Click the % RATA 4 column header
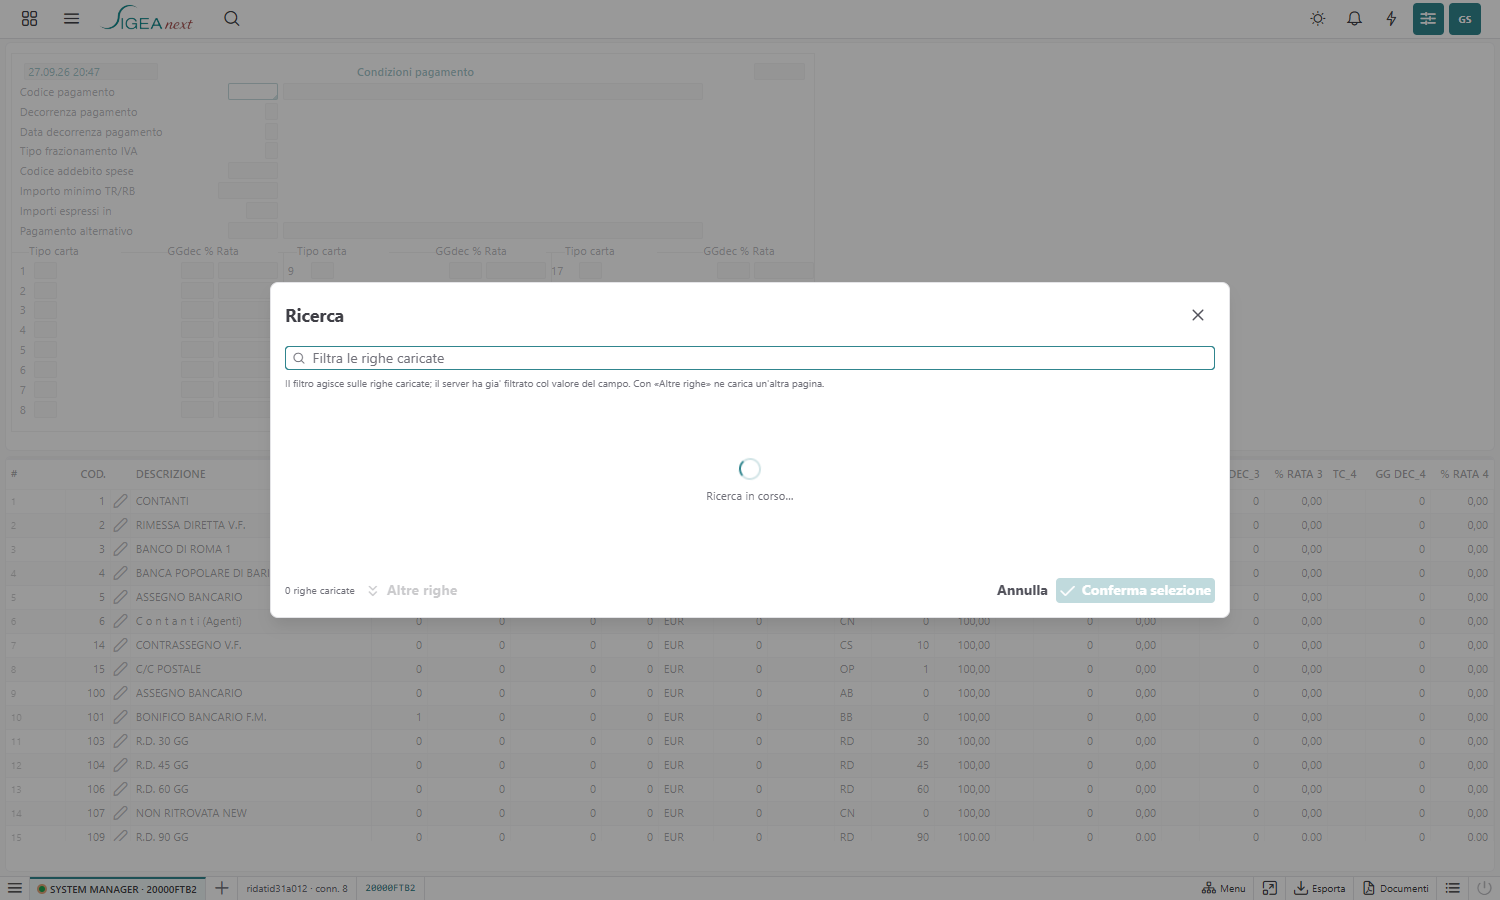This screenshot has width=1500, height=900. 1464,474
